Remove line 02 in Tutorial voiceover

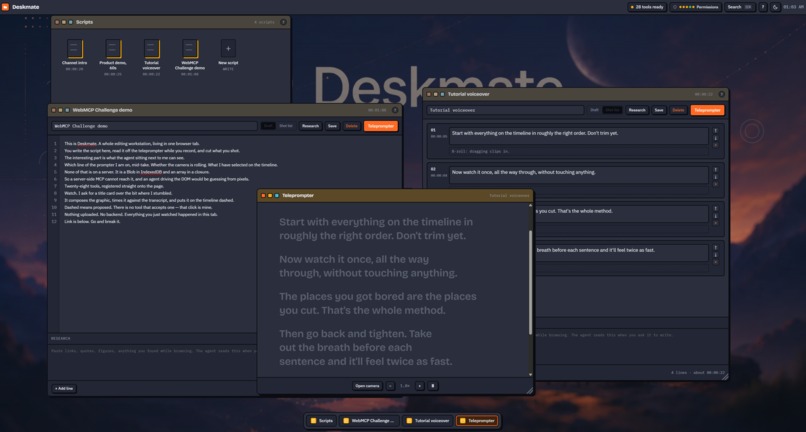[715, 184]
